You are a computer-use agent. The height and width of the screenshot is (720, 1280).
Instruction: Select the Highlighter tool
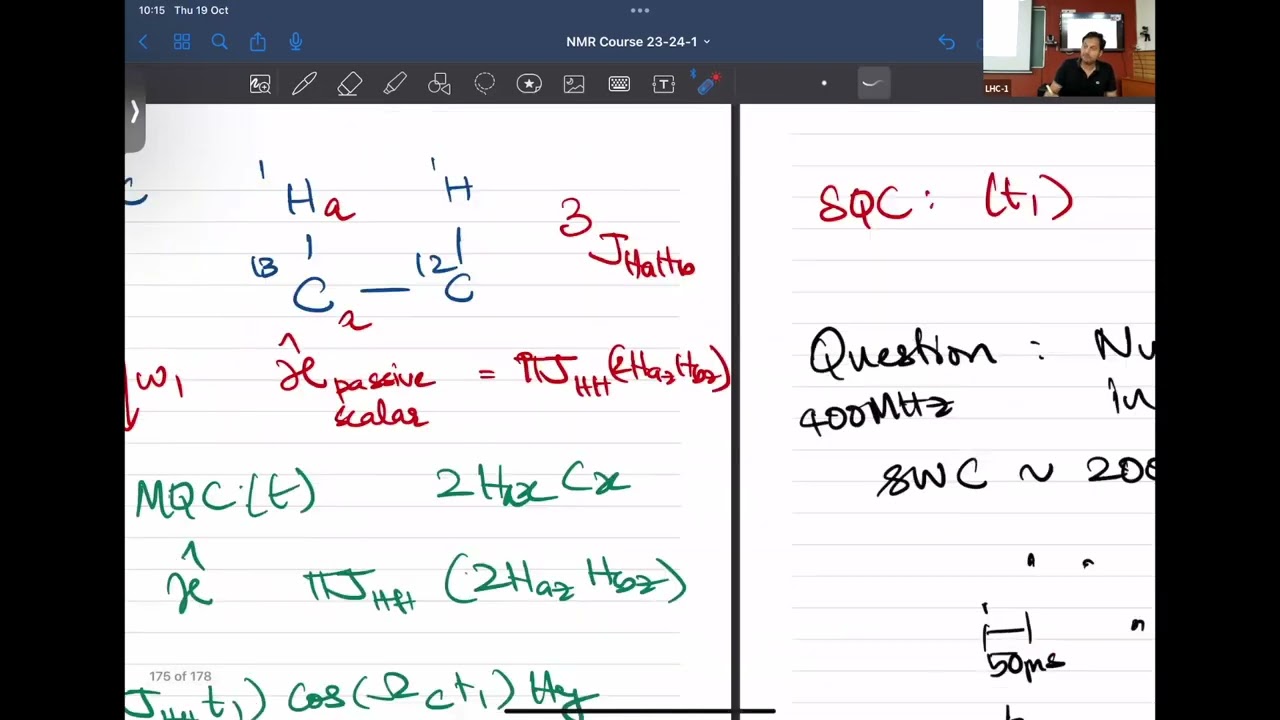click(395, 85)
